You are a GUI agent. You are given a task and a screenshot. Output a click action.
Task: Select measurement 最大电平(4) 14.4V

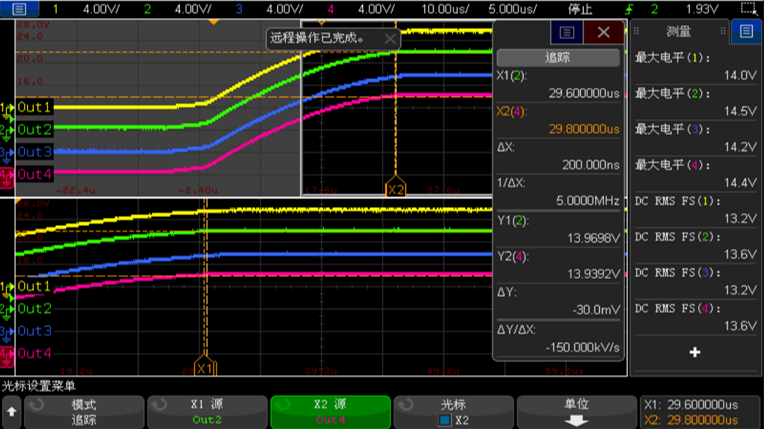coord(696,174)
